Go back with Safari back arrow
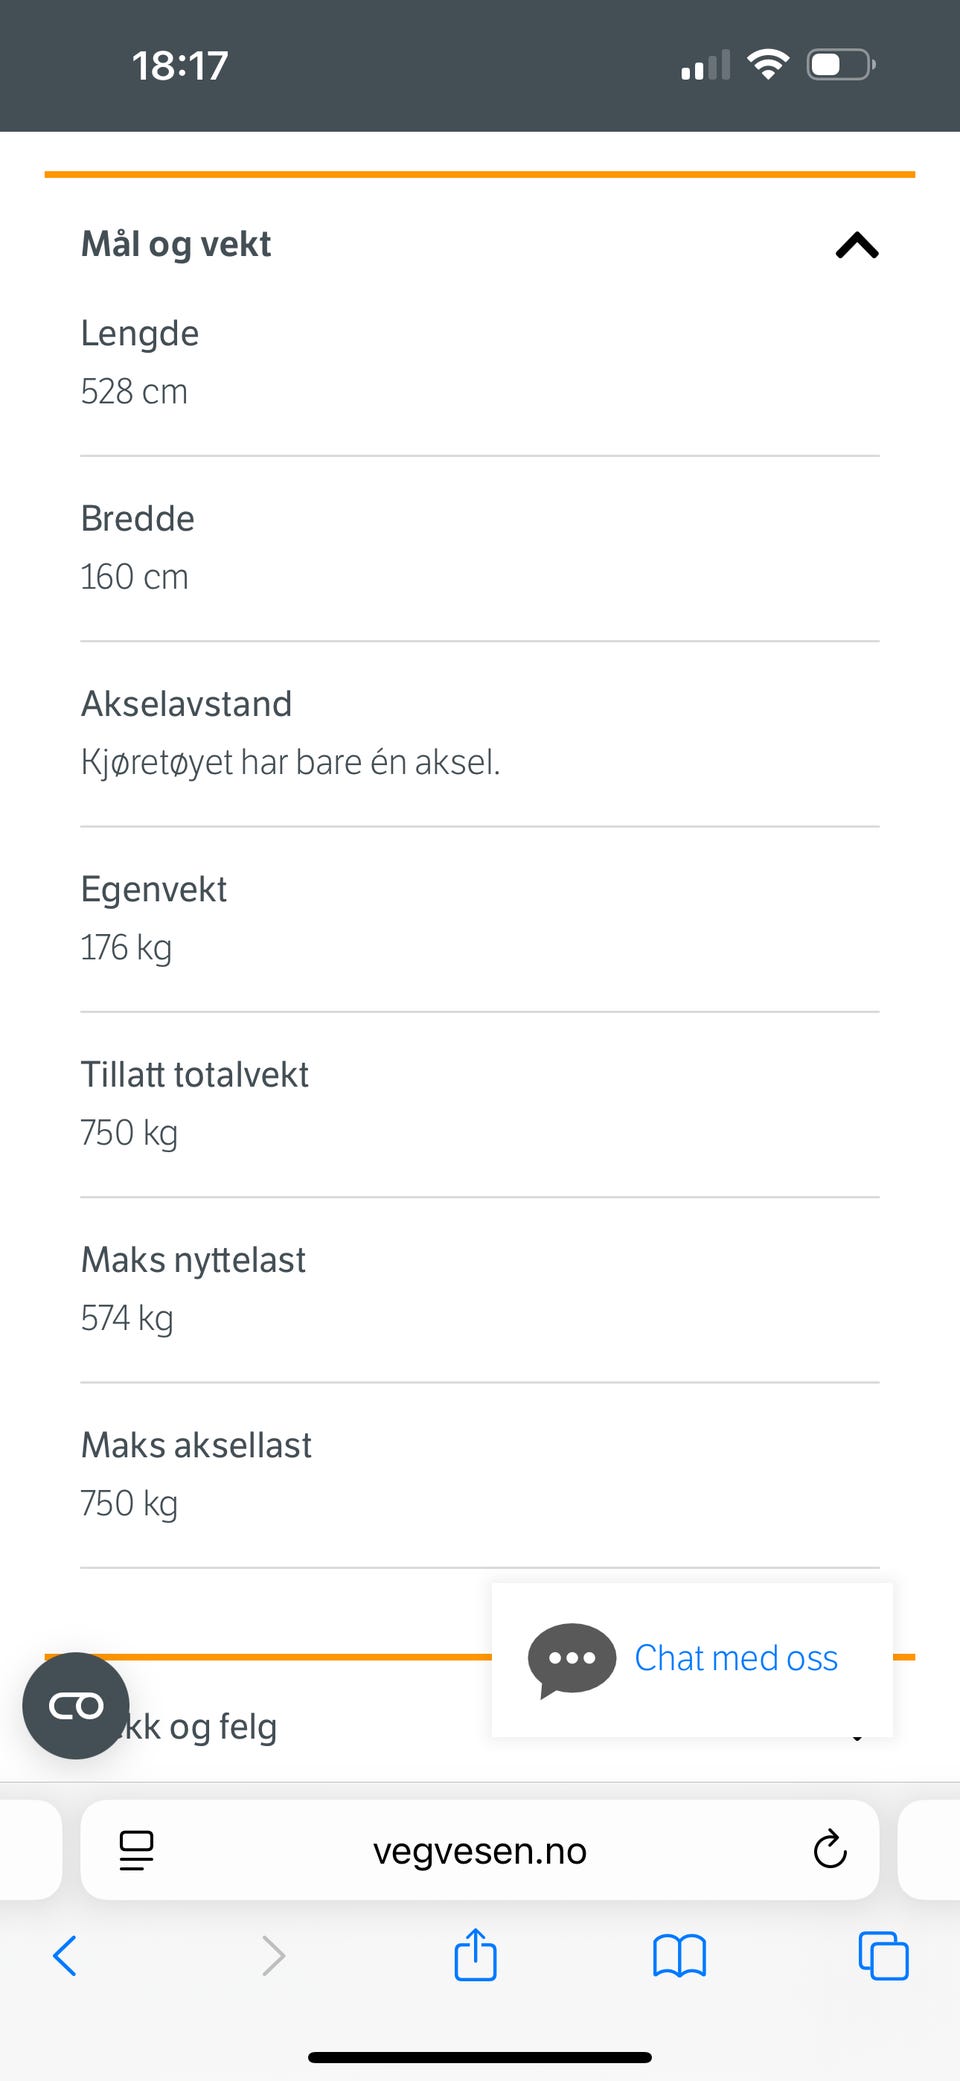960x2081 pixels. pos(66,1956)
